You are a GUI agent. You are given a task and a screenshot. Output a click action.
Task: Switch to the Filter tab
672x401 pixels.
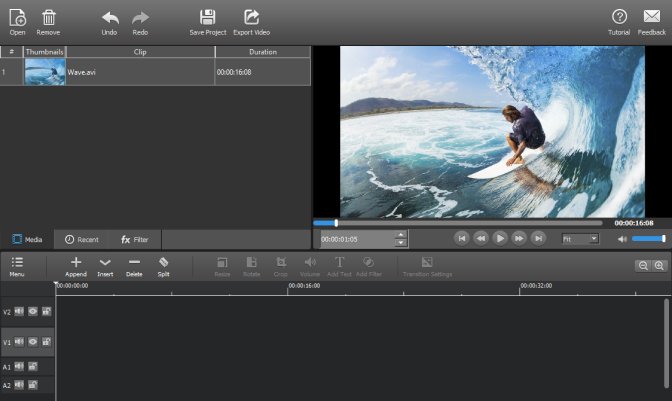pyautogui.click(x=135, y=239)
